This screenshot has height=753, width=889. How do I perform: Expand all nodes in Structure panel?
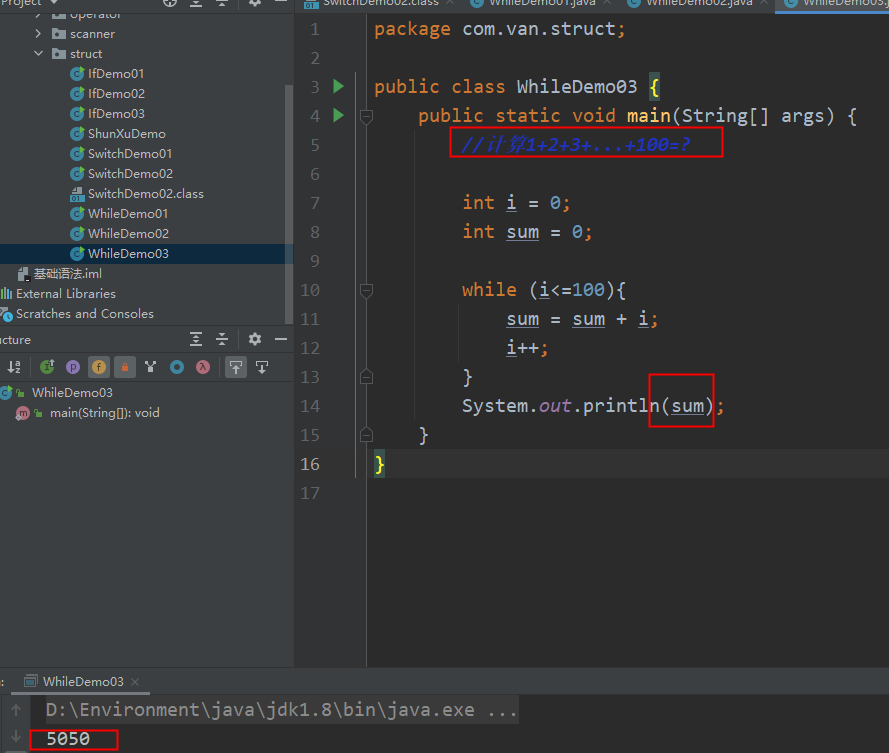[196, 339]
